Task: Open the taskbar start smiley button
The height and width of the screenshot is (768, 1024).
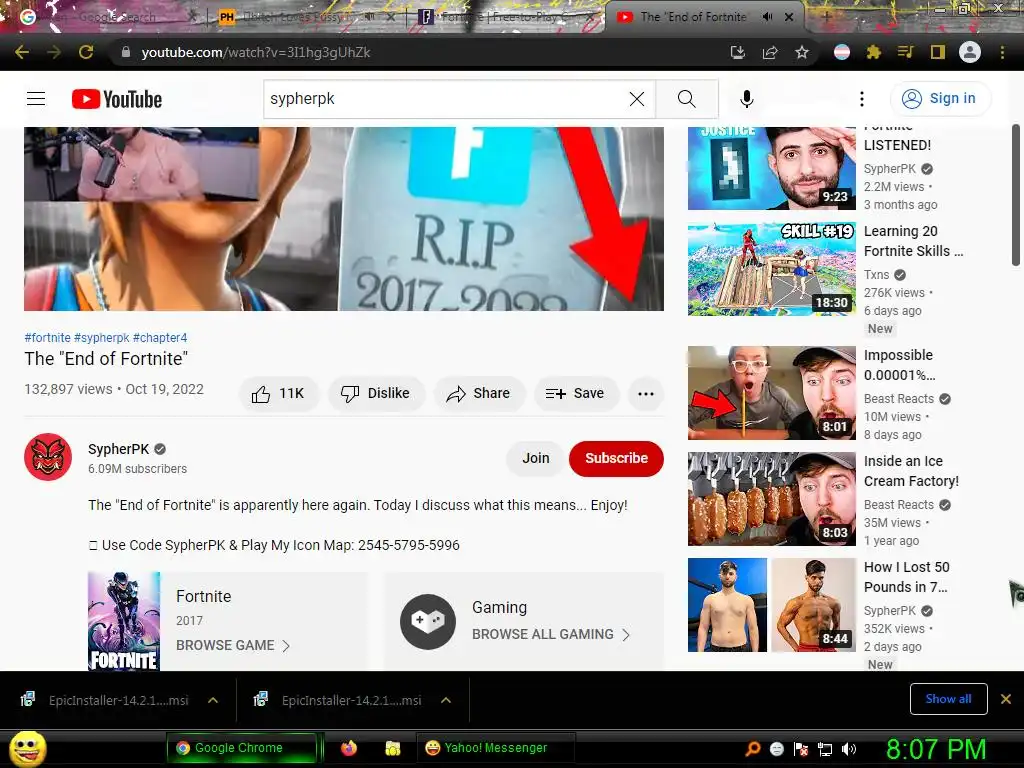Action: pyautogui.click(x=27, y=748)
